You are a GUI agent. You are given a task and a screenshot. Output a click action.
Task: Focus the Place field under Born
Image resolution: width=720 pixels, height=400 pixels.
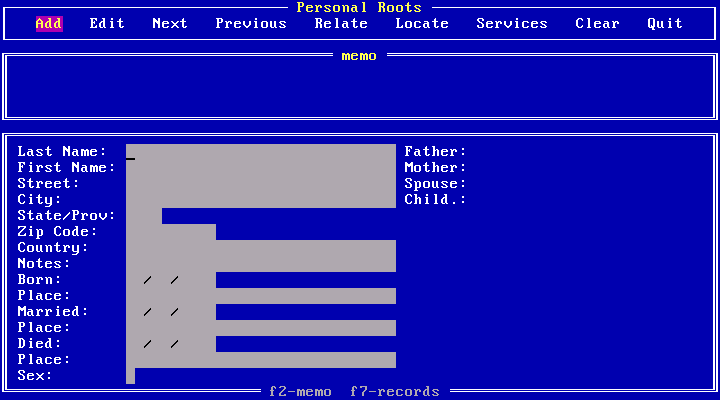[261, 296]
